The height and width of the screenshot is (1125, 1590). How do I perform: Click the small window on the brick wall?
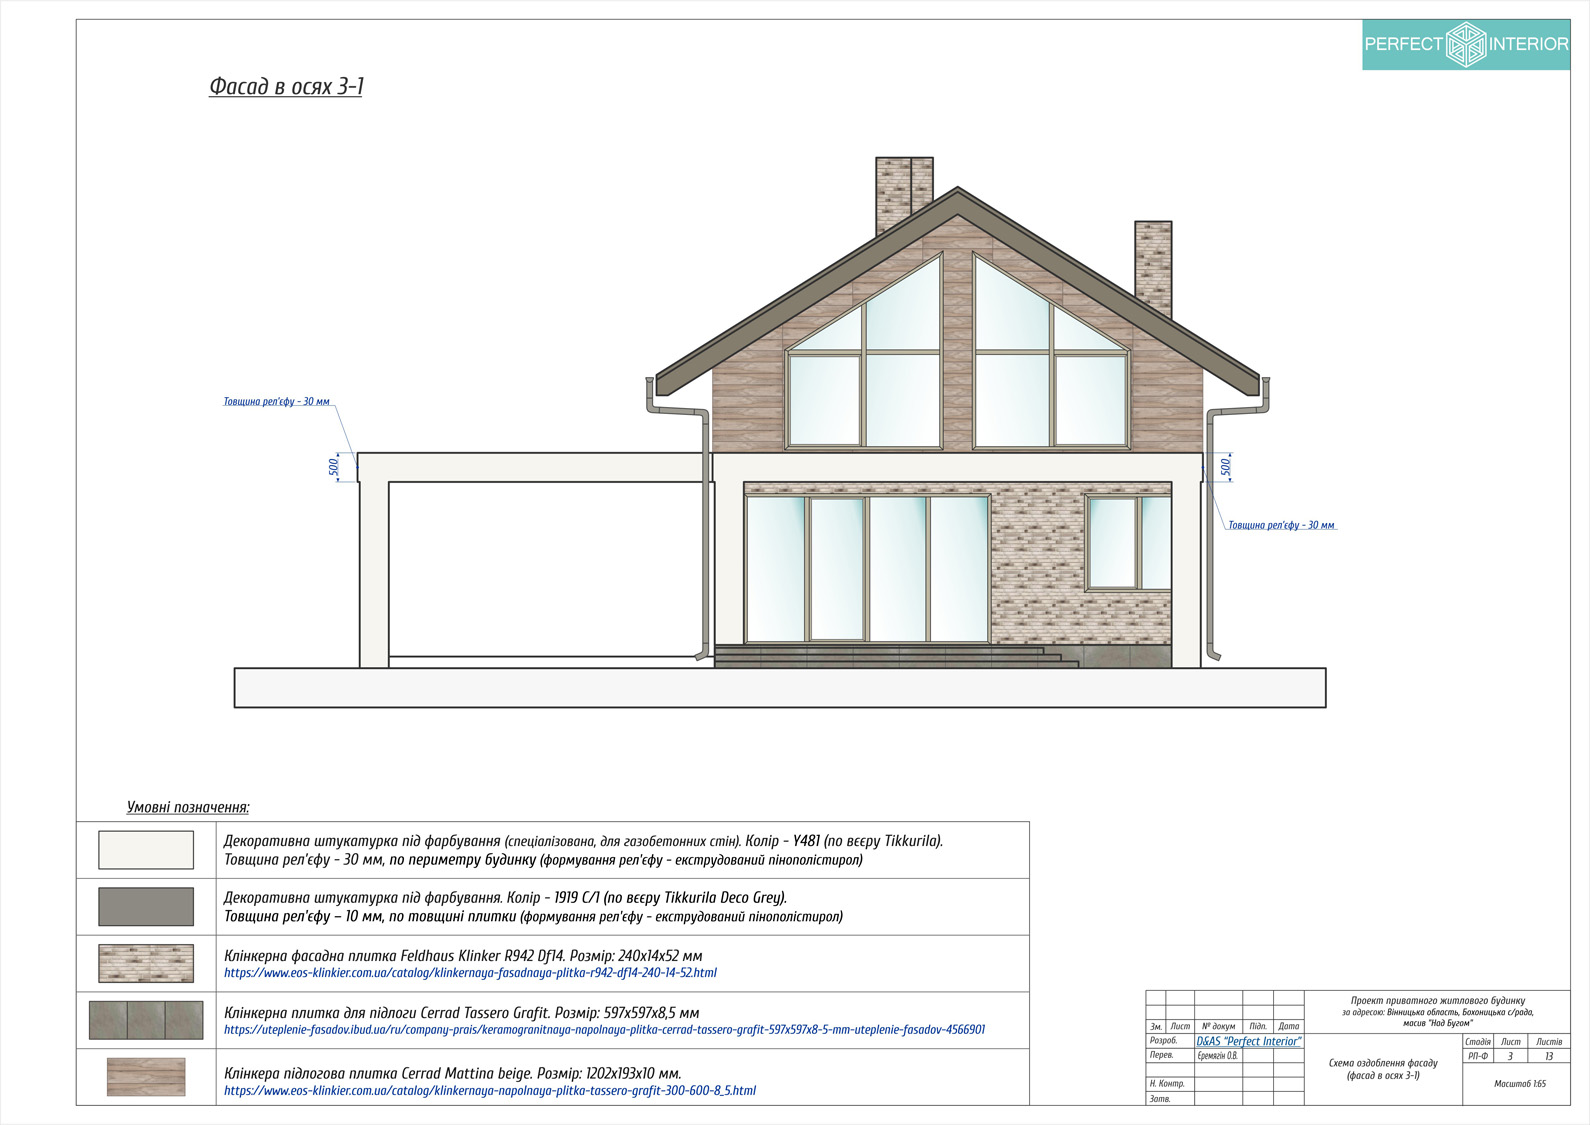1127,543
